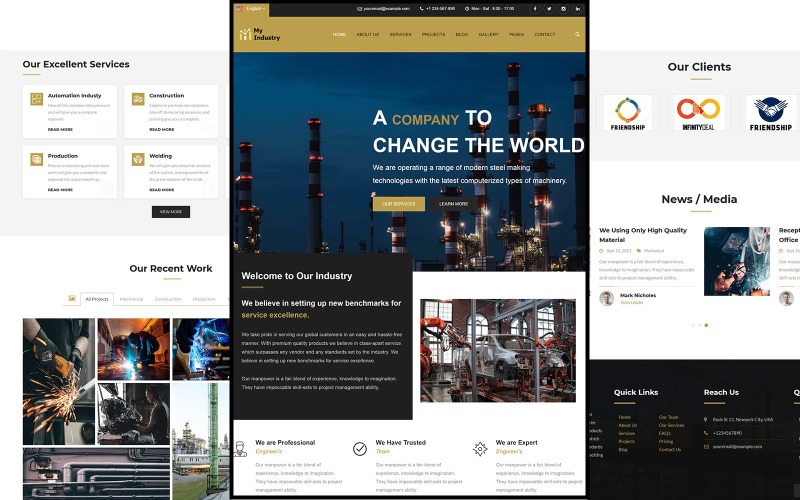The height and width of the screenshot is (500, 800).
Task: Open the welder sparks news image
Action: tap(737, 261)
